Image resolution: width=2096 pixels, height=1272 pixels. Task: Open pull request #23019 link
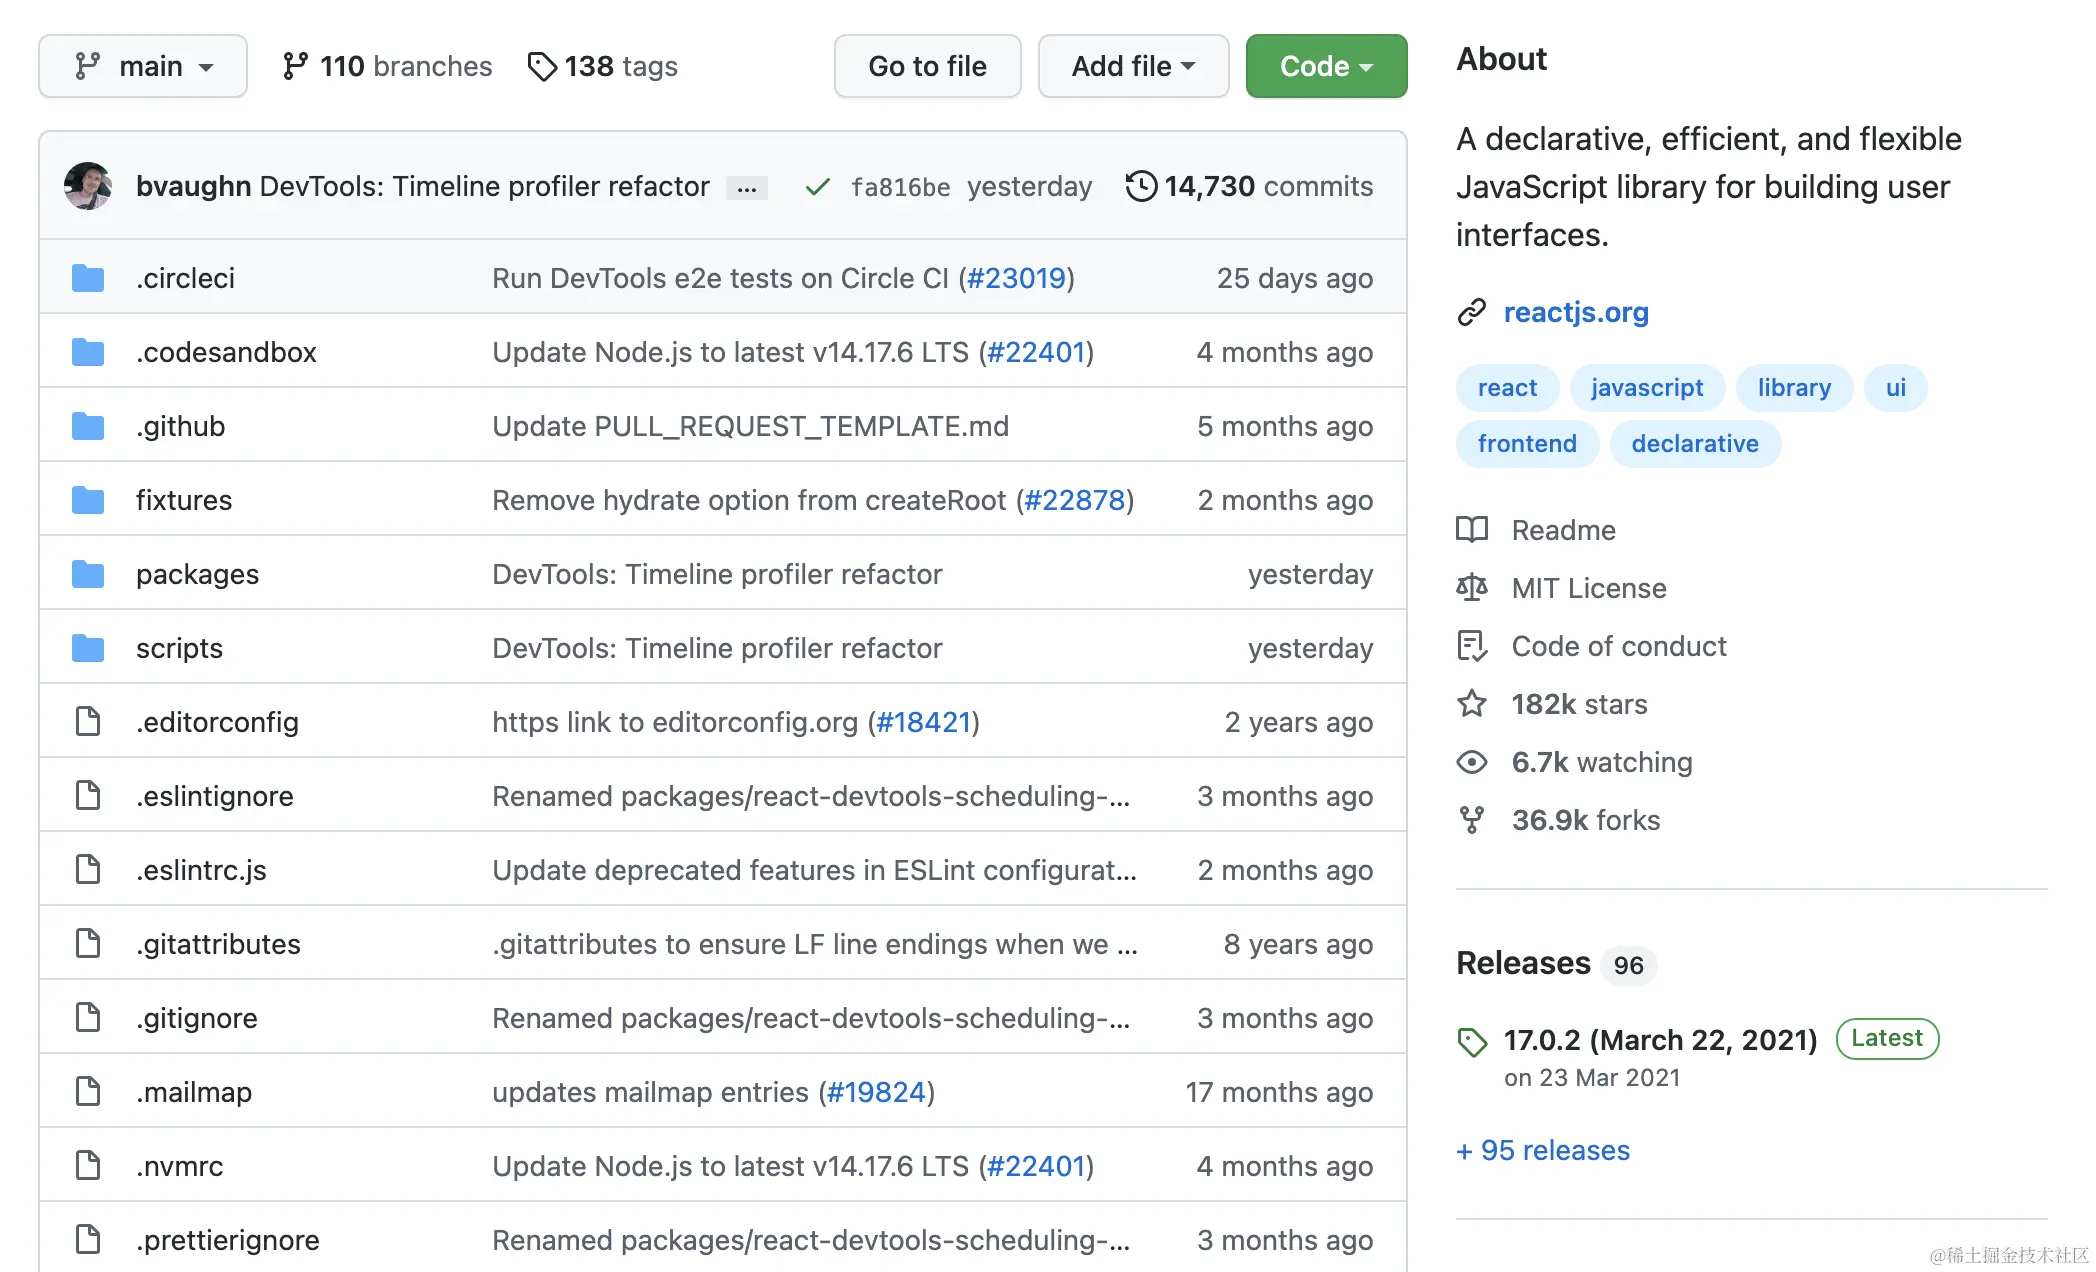pyautogui.click(x=1016, y=278)
